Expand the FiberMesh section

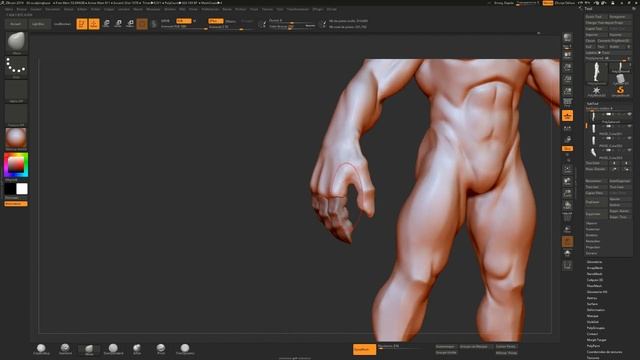[x=594, y=286]
